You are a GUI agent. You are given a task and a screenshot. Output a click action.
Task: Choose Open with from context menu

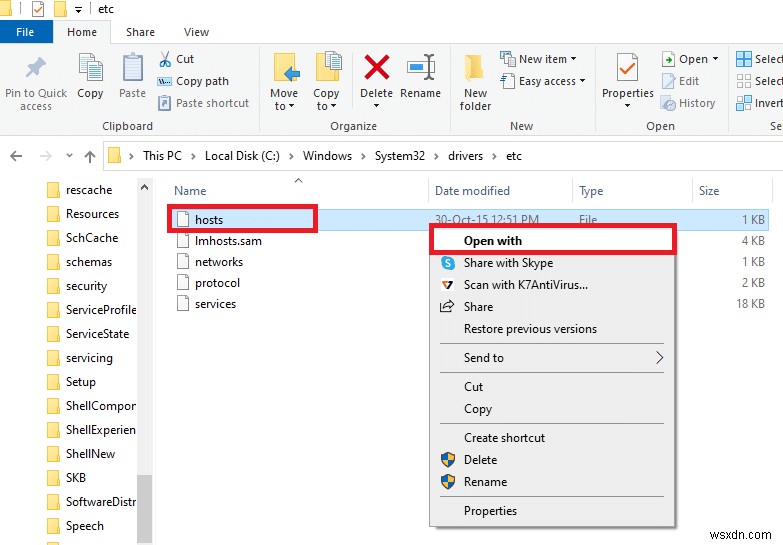(x=553, y=241)
